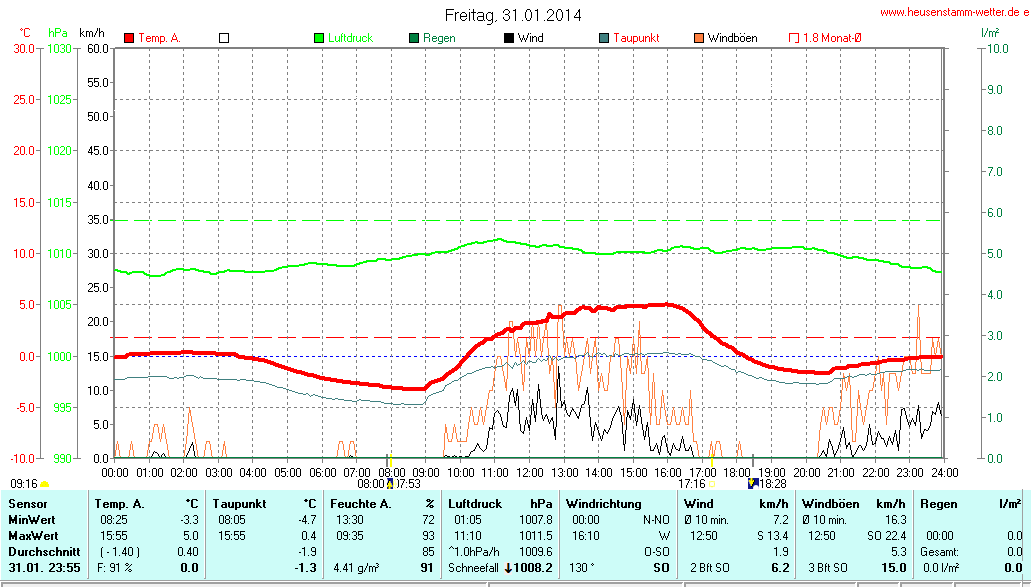Image resolution: width=1034 pixels, height=587 pixels.
Task: Click the current wind speed 6.2
Action: 781,568
